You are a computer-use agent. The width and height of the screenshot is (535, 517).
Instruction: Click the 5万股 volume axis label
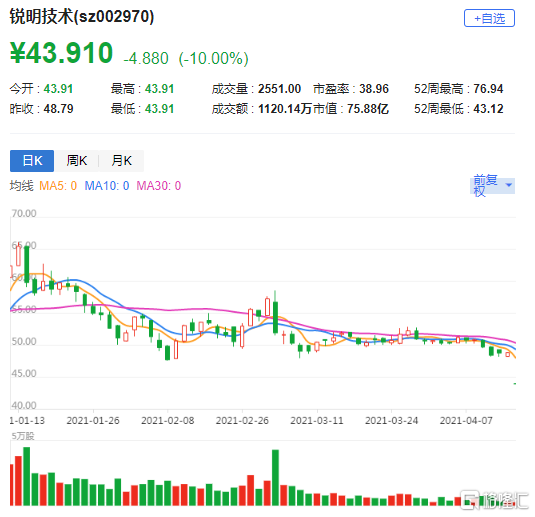23,436
